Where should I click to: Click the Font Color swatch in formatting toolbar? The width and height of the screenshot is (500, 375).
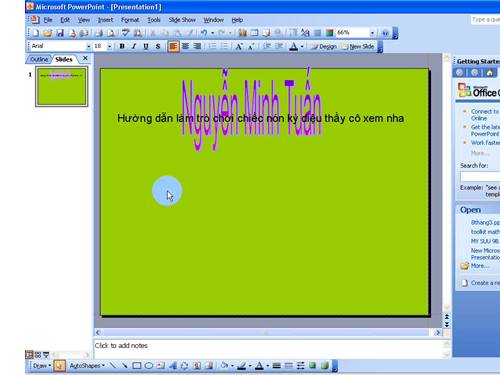[x=293, y=46]
